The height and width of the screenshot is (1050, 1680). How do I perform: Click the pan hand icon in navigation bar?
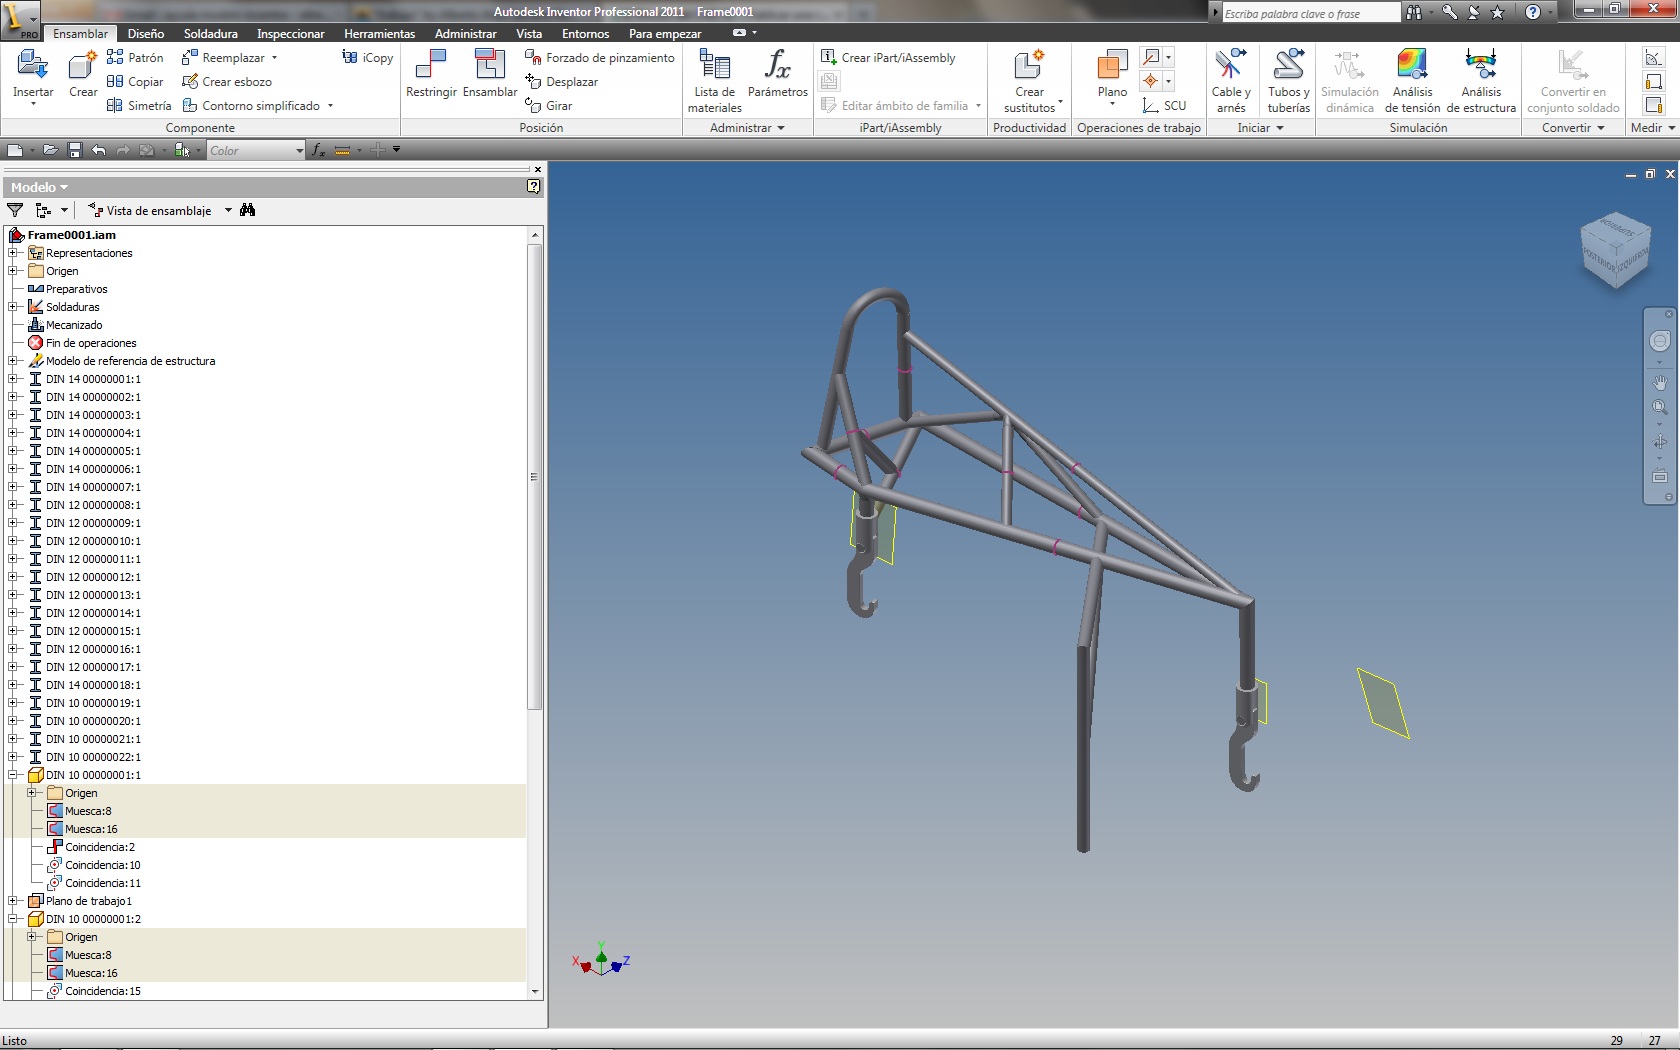(x=1660, y=382)
